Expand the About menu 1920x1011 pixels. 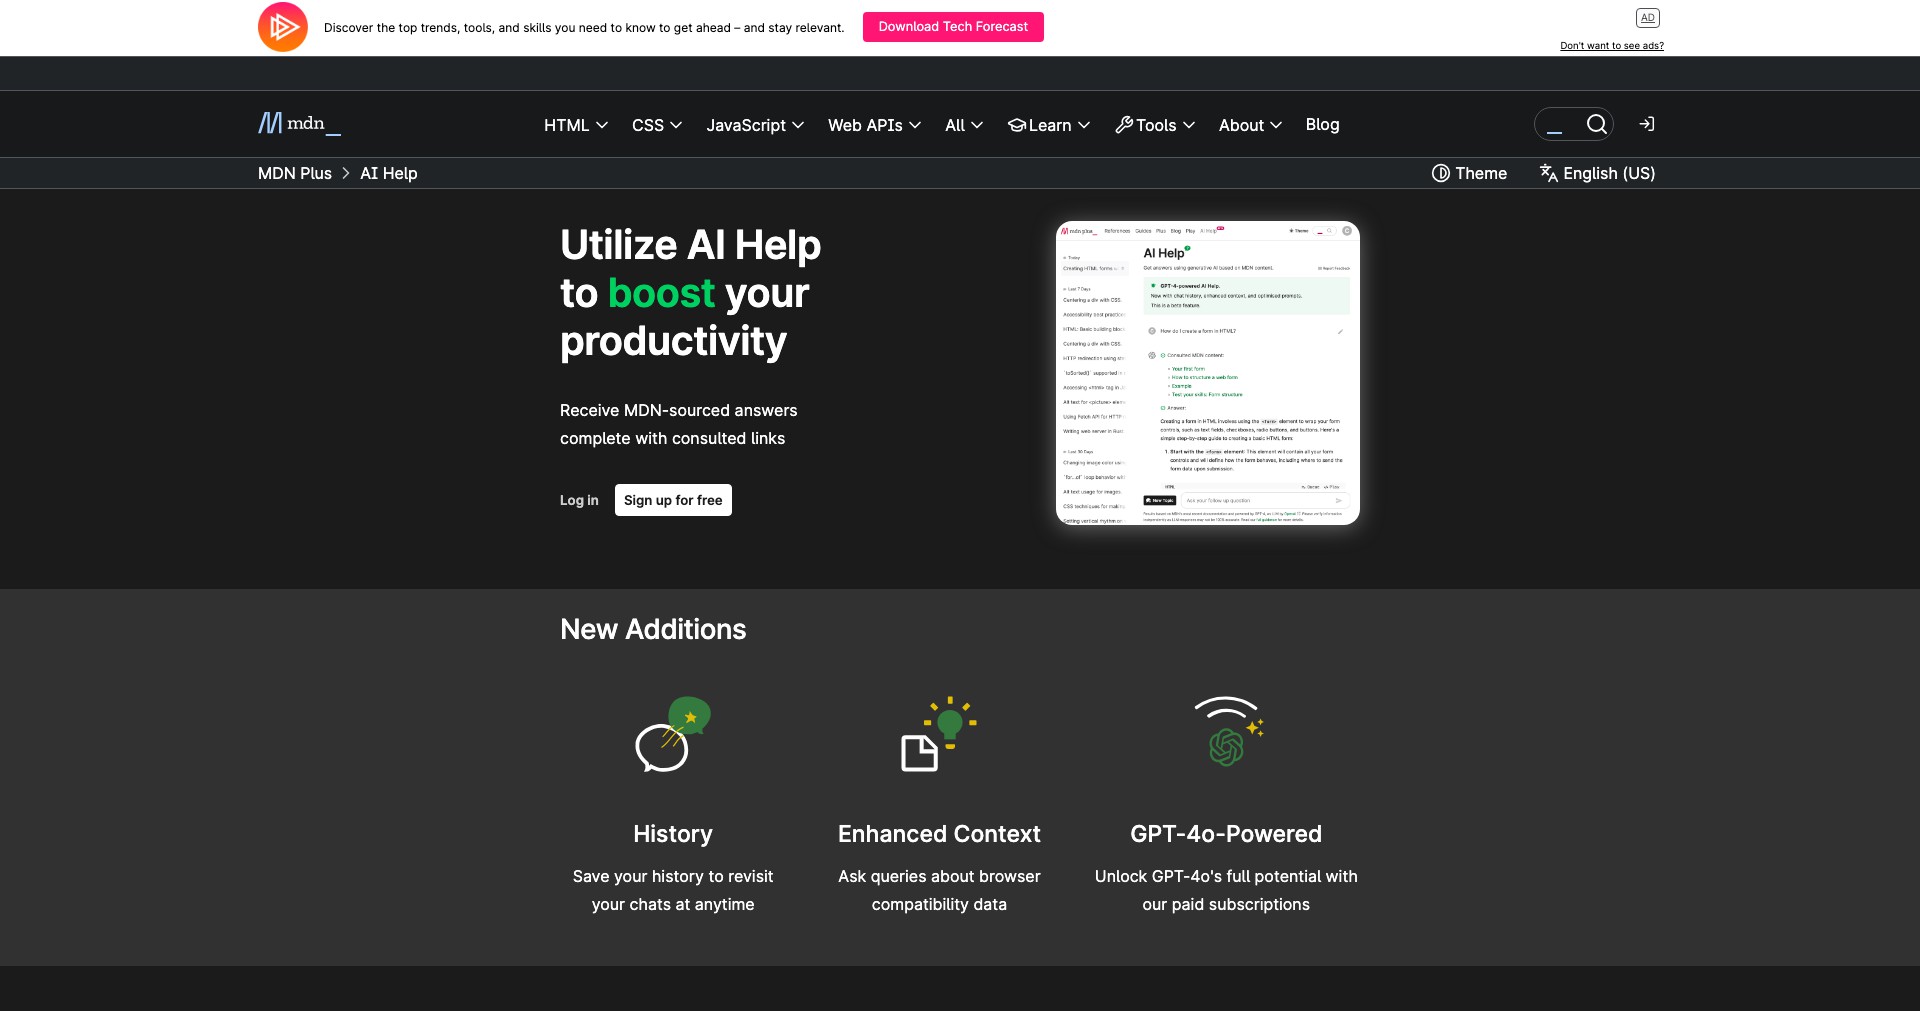(x=1250, y=125)
